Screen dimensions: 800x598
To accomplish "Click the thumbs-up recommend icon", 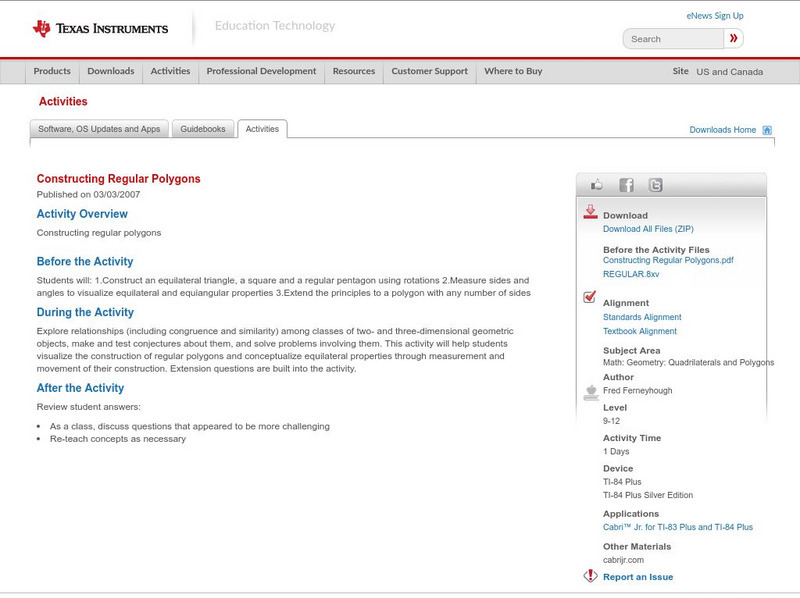I will tap(596, 184).
